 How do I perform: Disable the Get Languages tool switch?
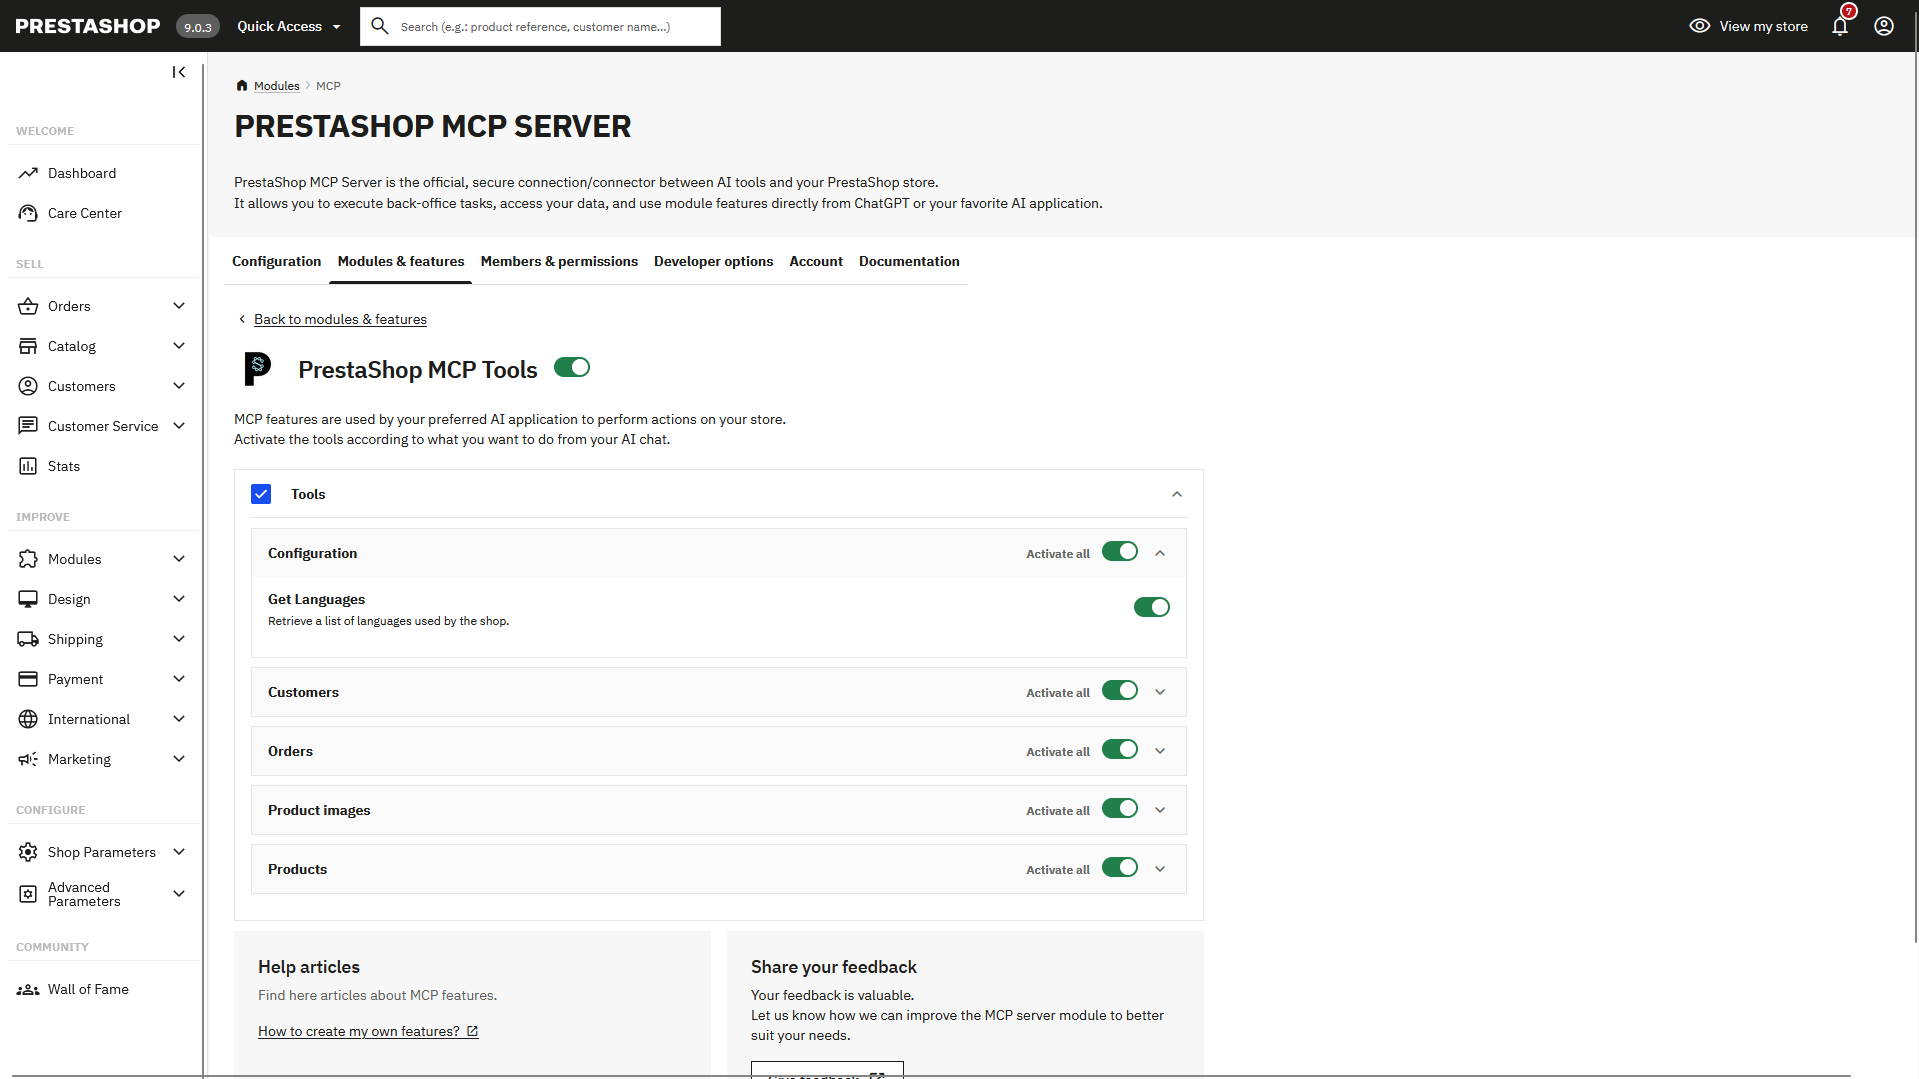[1152, 607]
